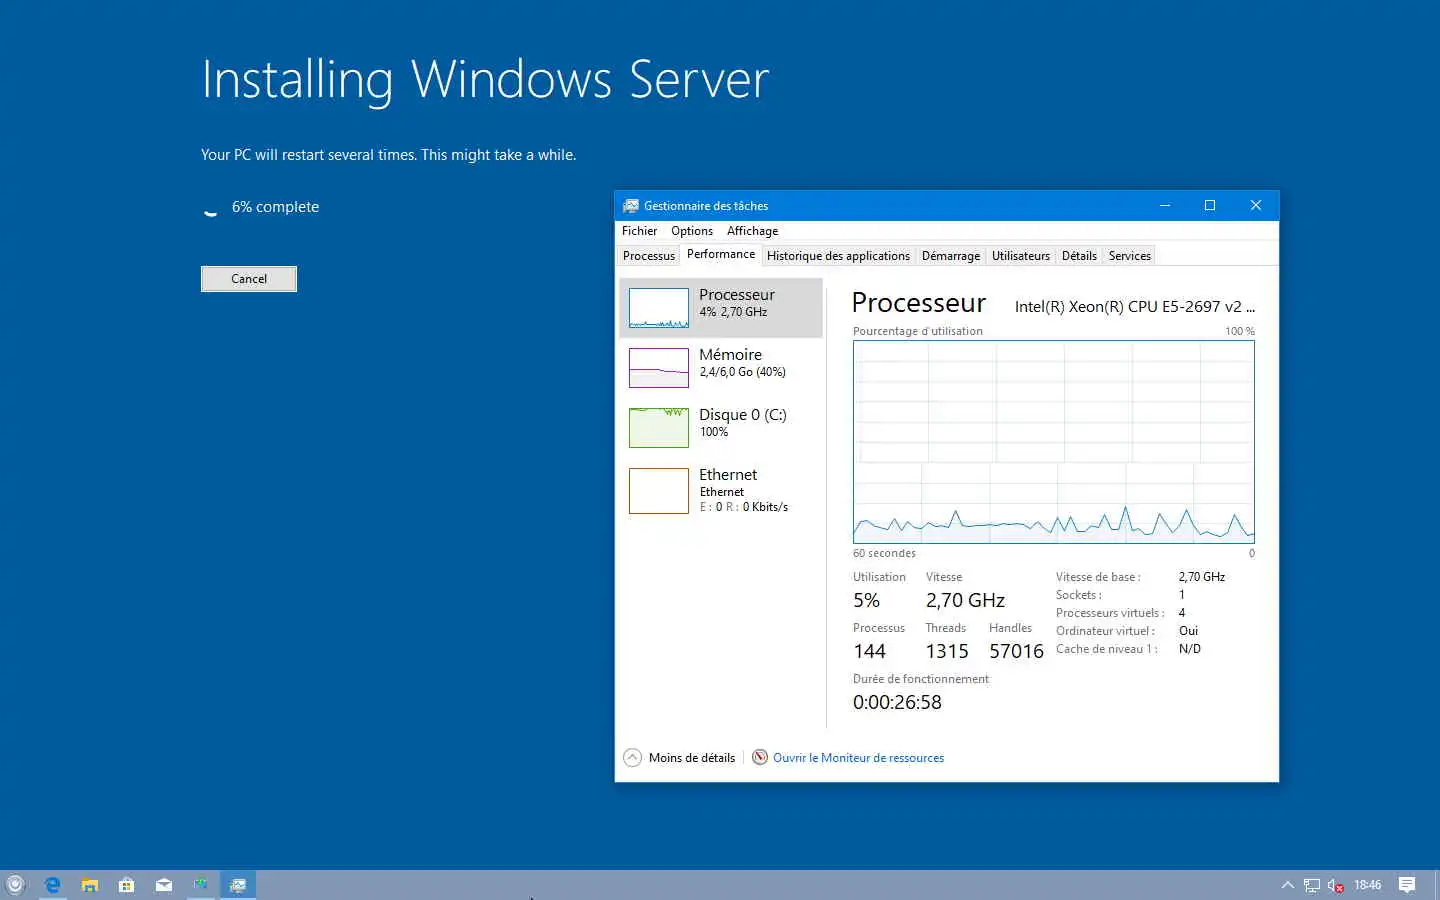Viewport: 1440px width, 900px height.
Task: Open File Explorer from the taskbar
Action: (90, 885)
